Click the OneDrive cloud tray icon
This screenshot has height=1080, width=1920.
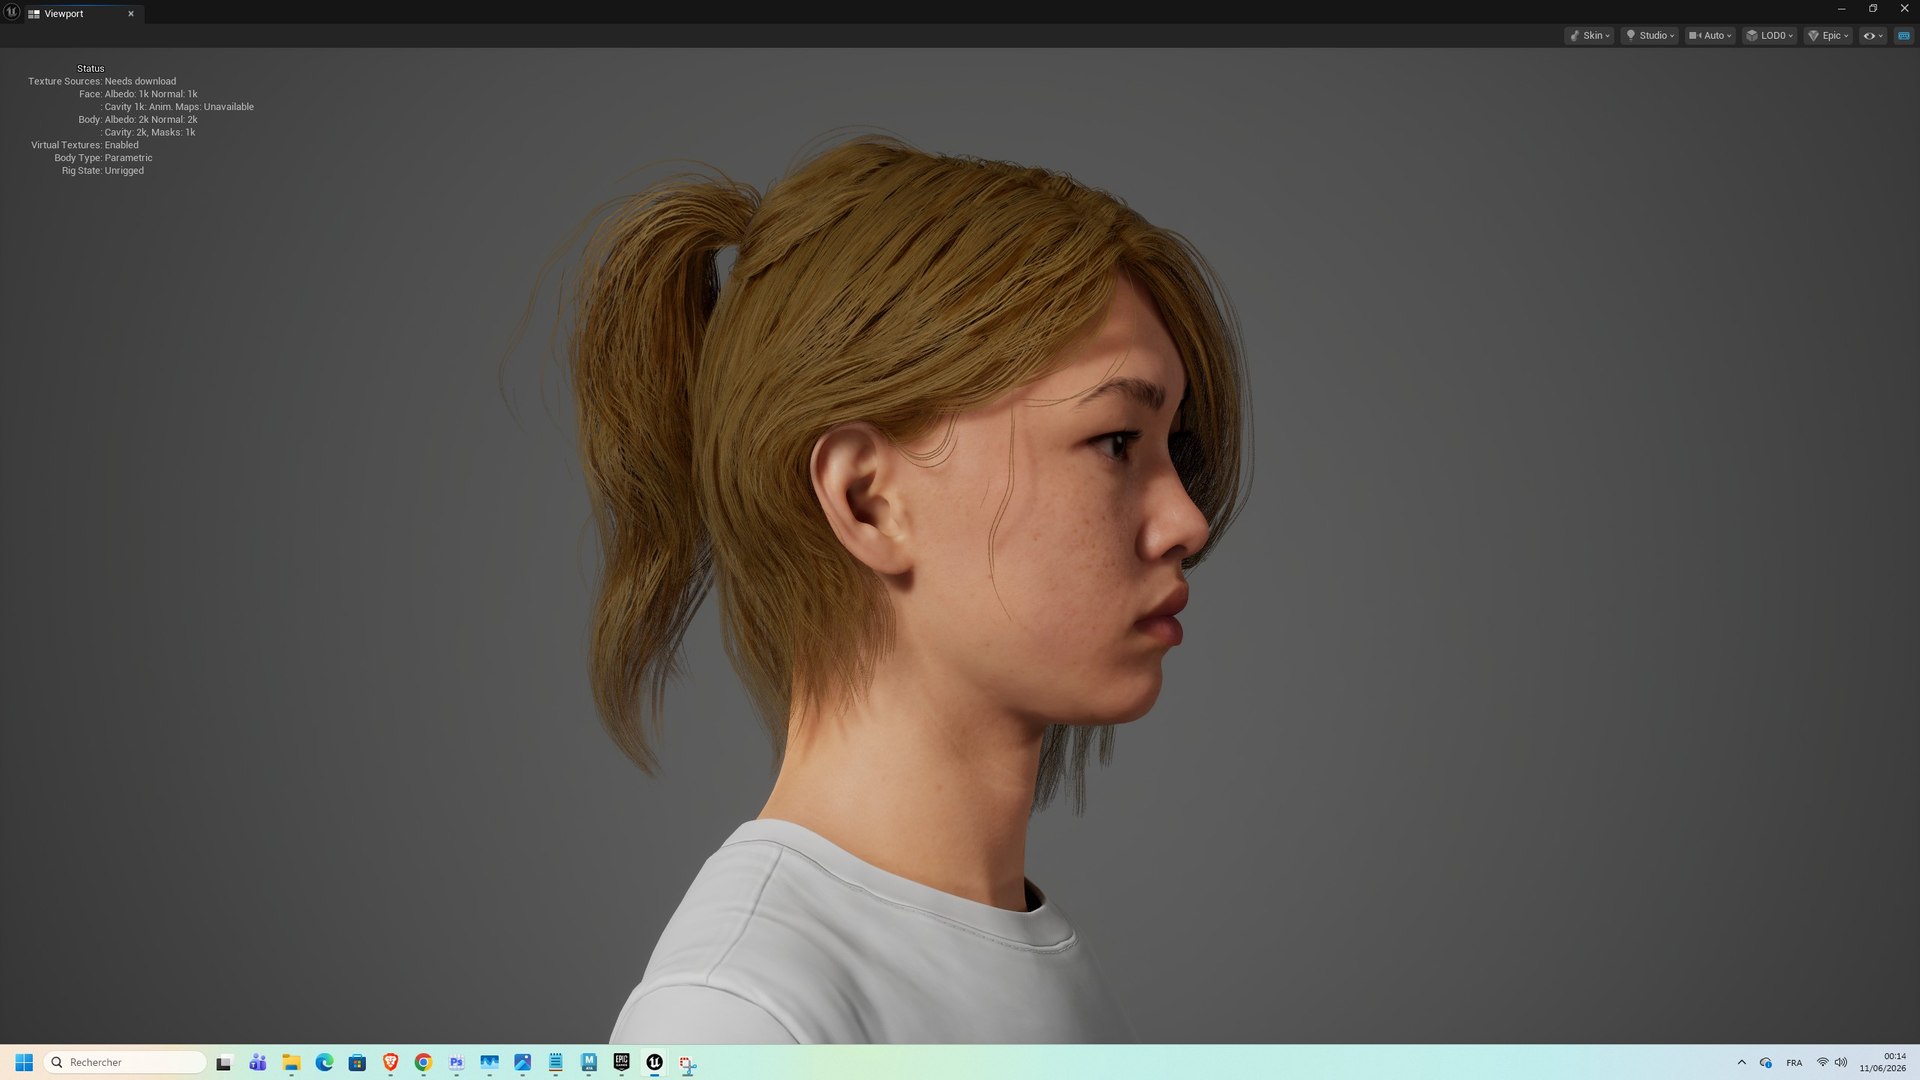[x=1766, y=1062]
